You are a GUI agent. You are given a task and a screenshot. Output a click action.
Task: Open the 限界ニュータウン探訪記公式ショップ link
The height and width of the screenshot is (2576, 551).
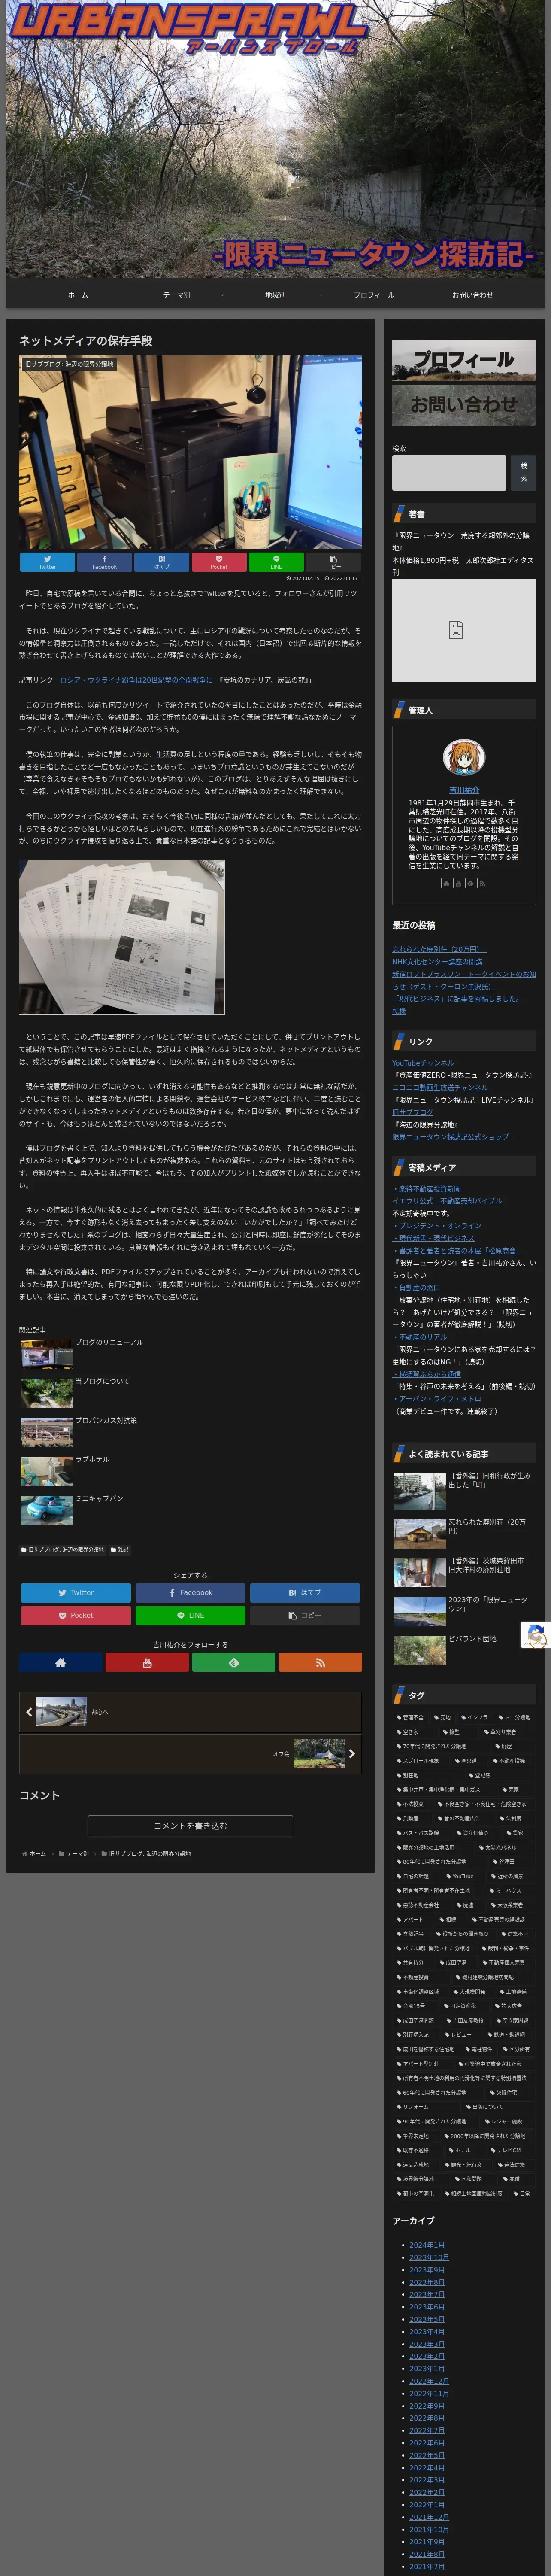tap(450, 1137)
